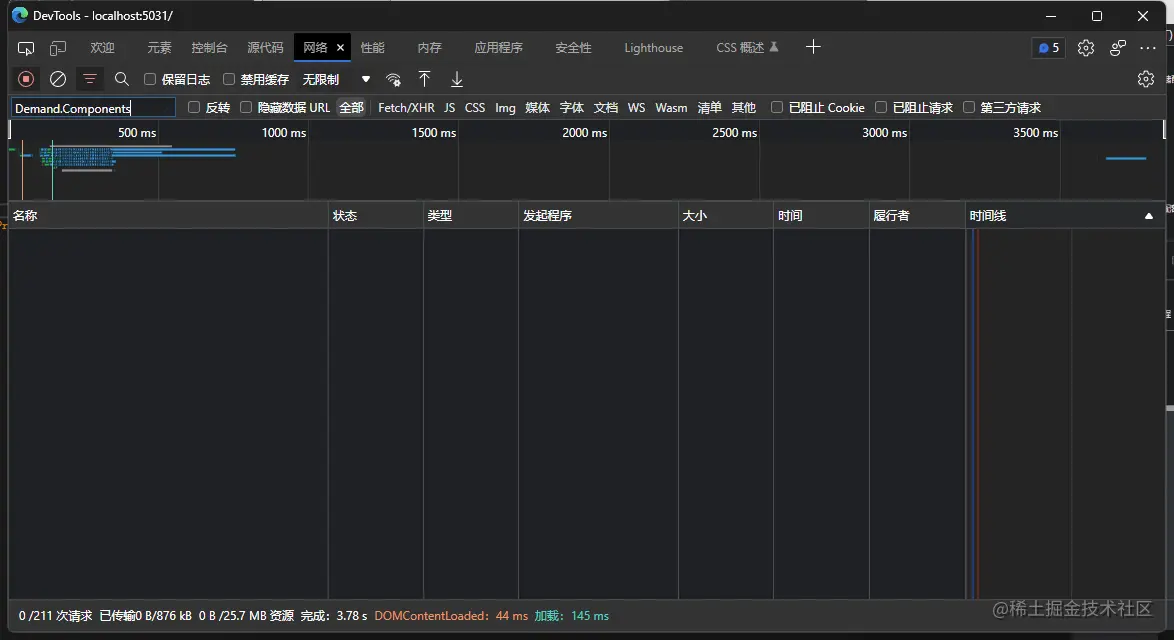
Task: Export HAR file with download arrow
Action: pyautogui.click(x=457, y=79)
